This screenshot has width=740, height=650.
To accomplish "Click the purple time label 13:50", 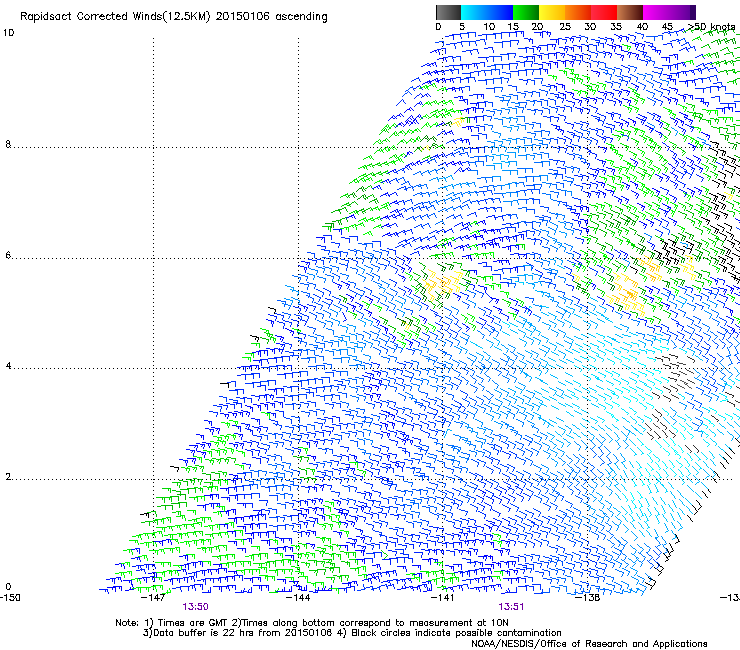I will point(195,607).
